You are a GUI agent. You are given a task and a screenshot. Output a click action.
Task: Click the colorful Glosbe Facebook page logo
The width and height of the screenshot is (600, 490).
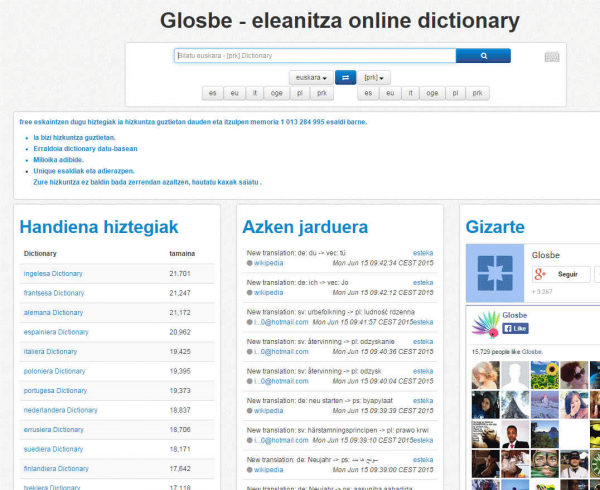pos(486,322)
